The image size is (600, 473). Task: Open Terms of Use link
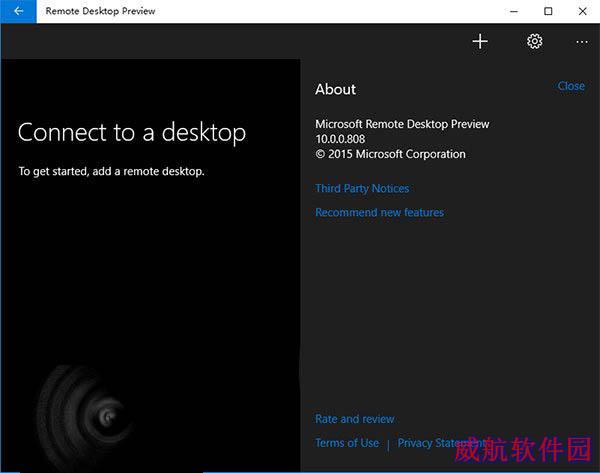347,443
